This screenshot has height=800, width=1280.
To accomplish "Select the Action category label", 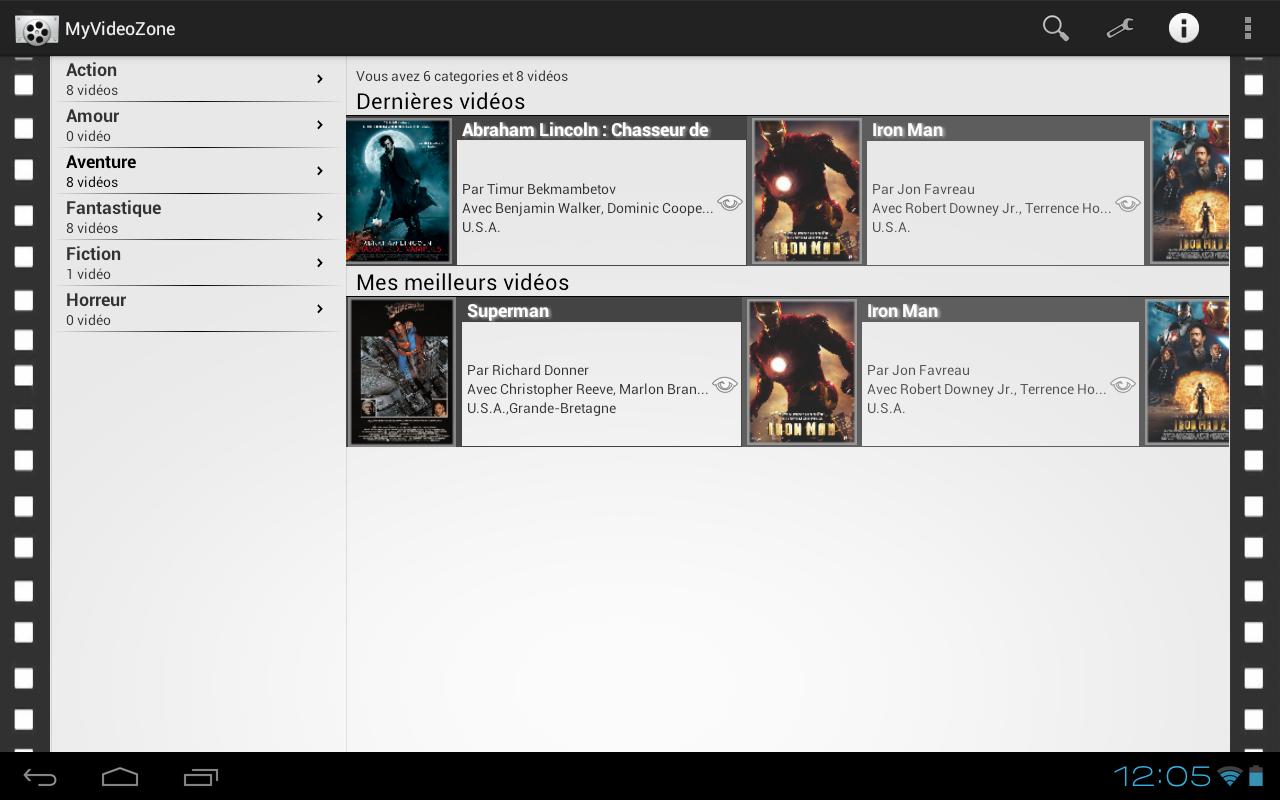I will coord(91,70).
